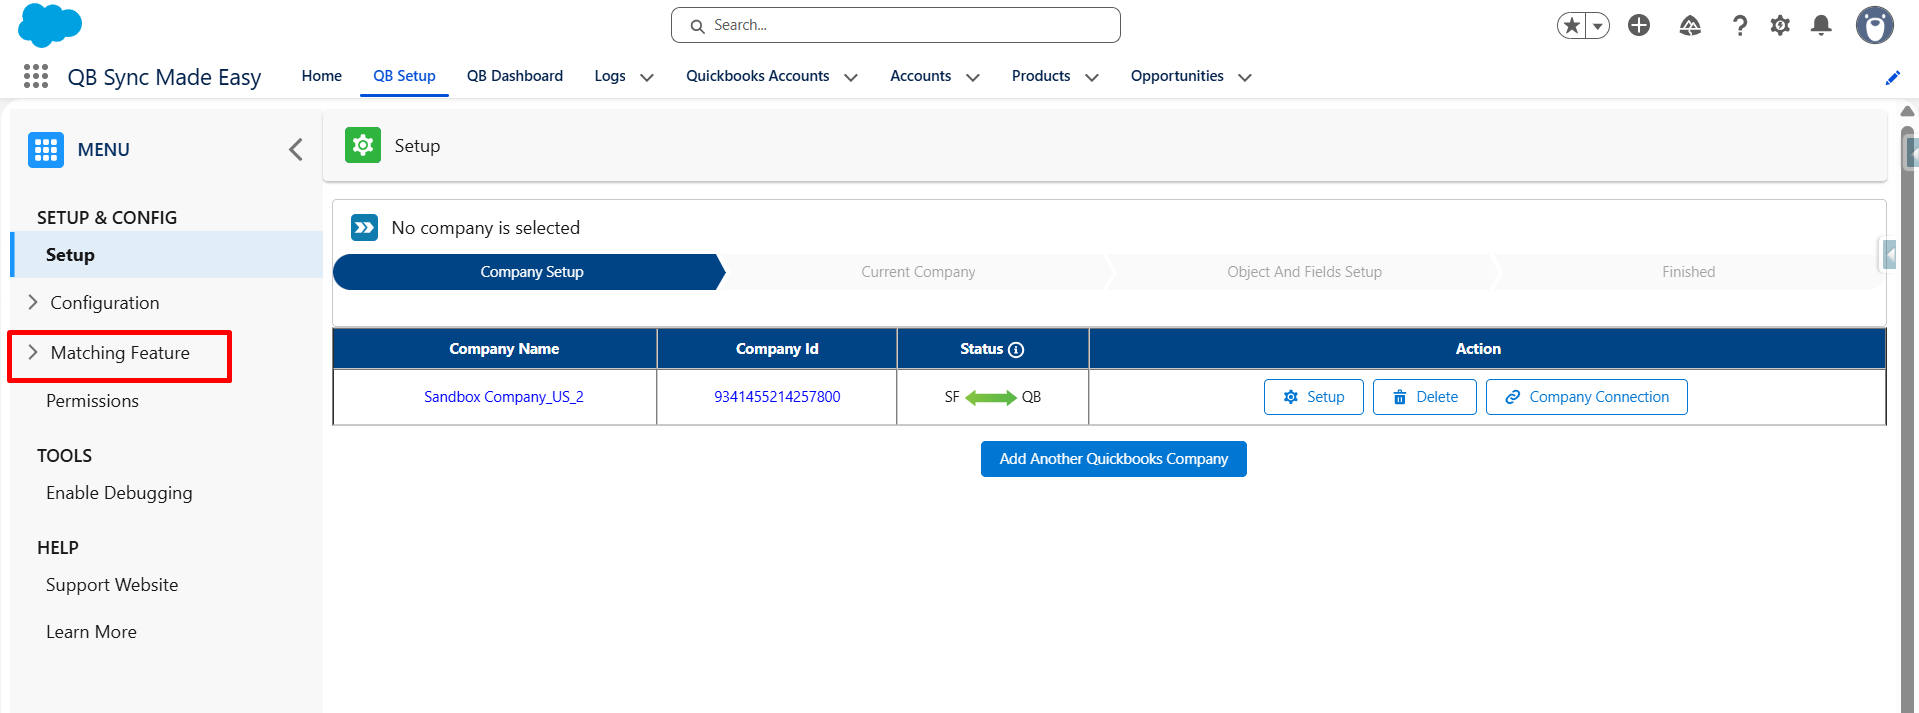Open the Support Website link
The image size is (1919, 713).
click(x=112, y=585)
